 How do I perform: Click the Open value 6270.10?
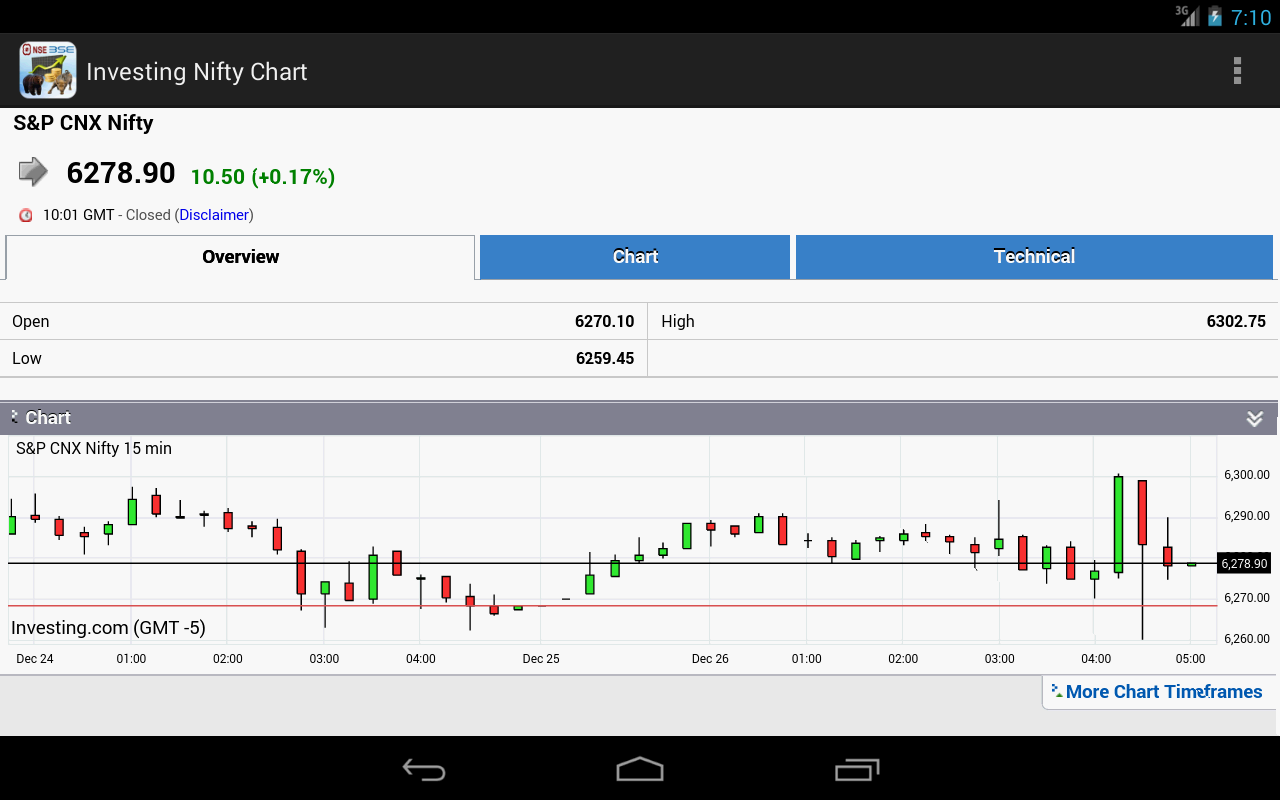tap(604, 321)
